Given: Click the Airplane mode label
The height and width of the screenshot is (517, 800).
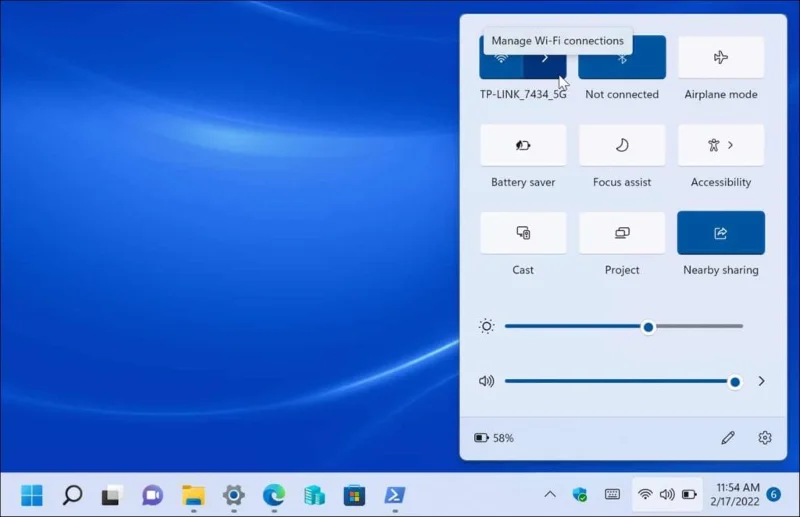Looking at the screenshot, I should click(x=721, y=94).
